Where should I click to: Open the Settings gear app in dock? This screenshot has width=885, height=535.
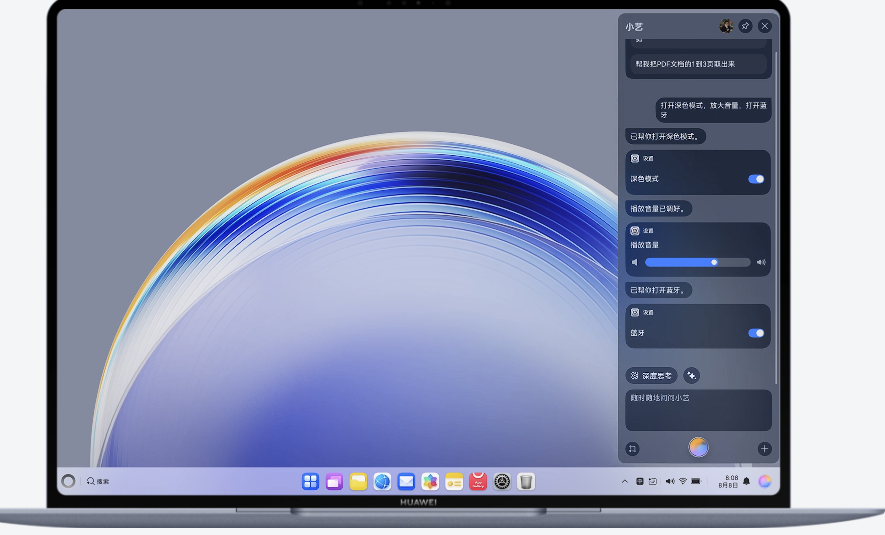502,481
